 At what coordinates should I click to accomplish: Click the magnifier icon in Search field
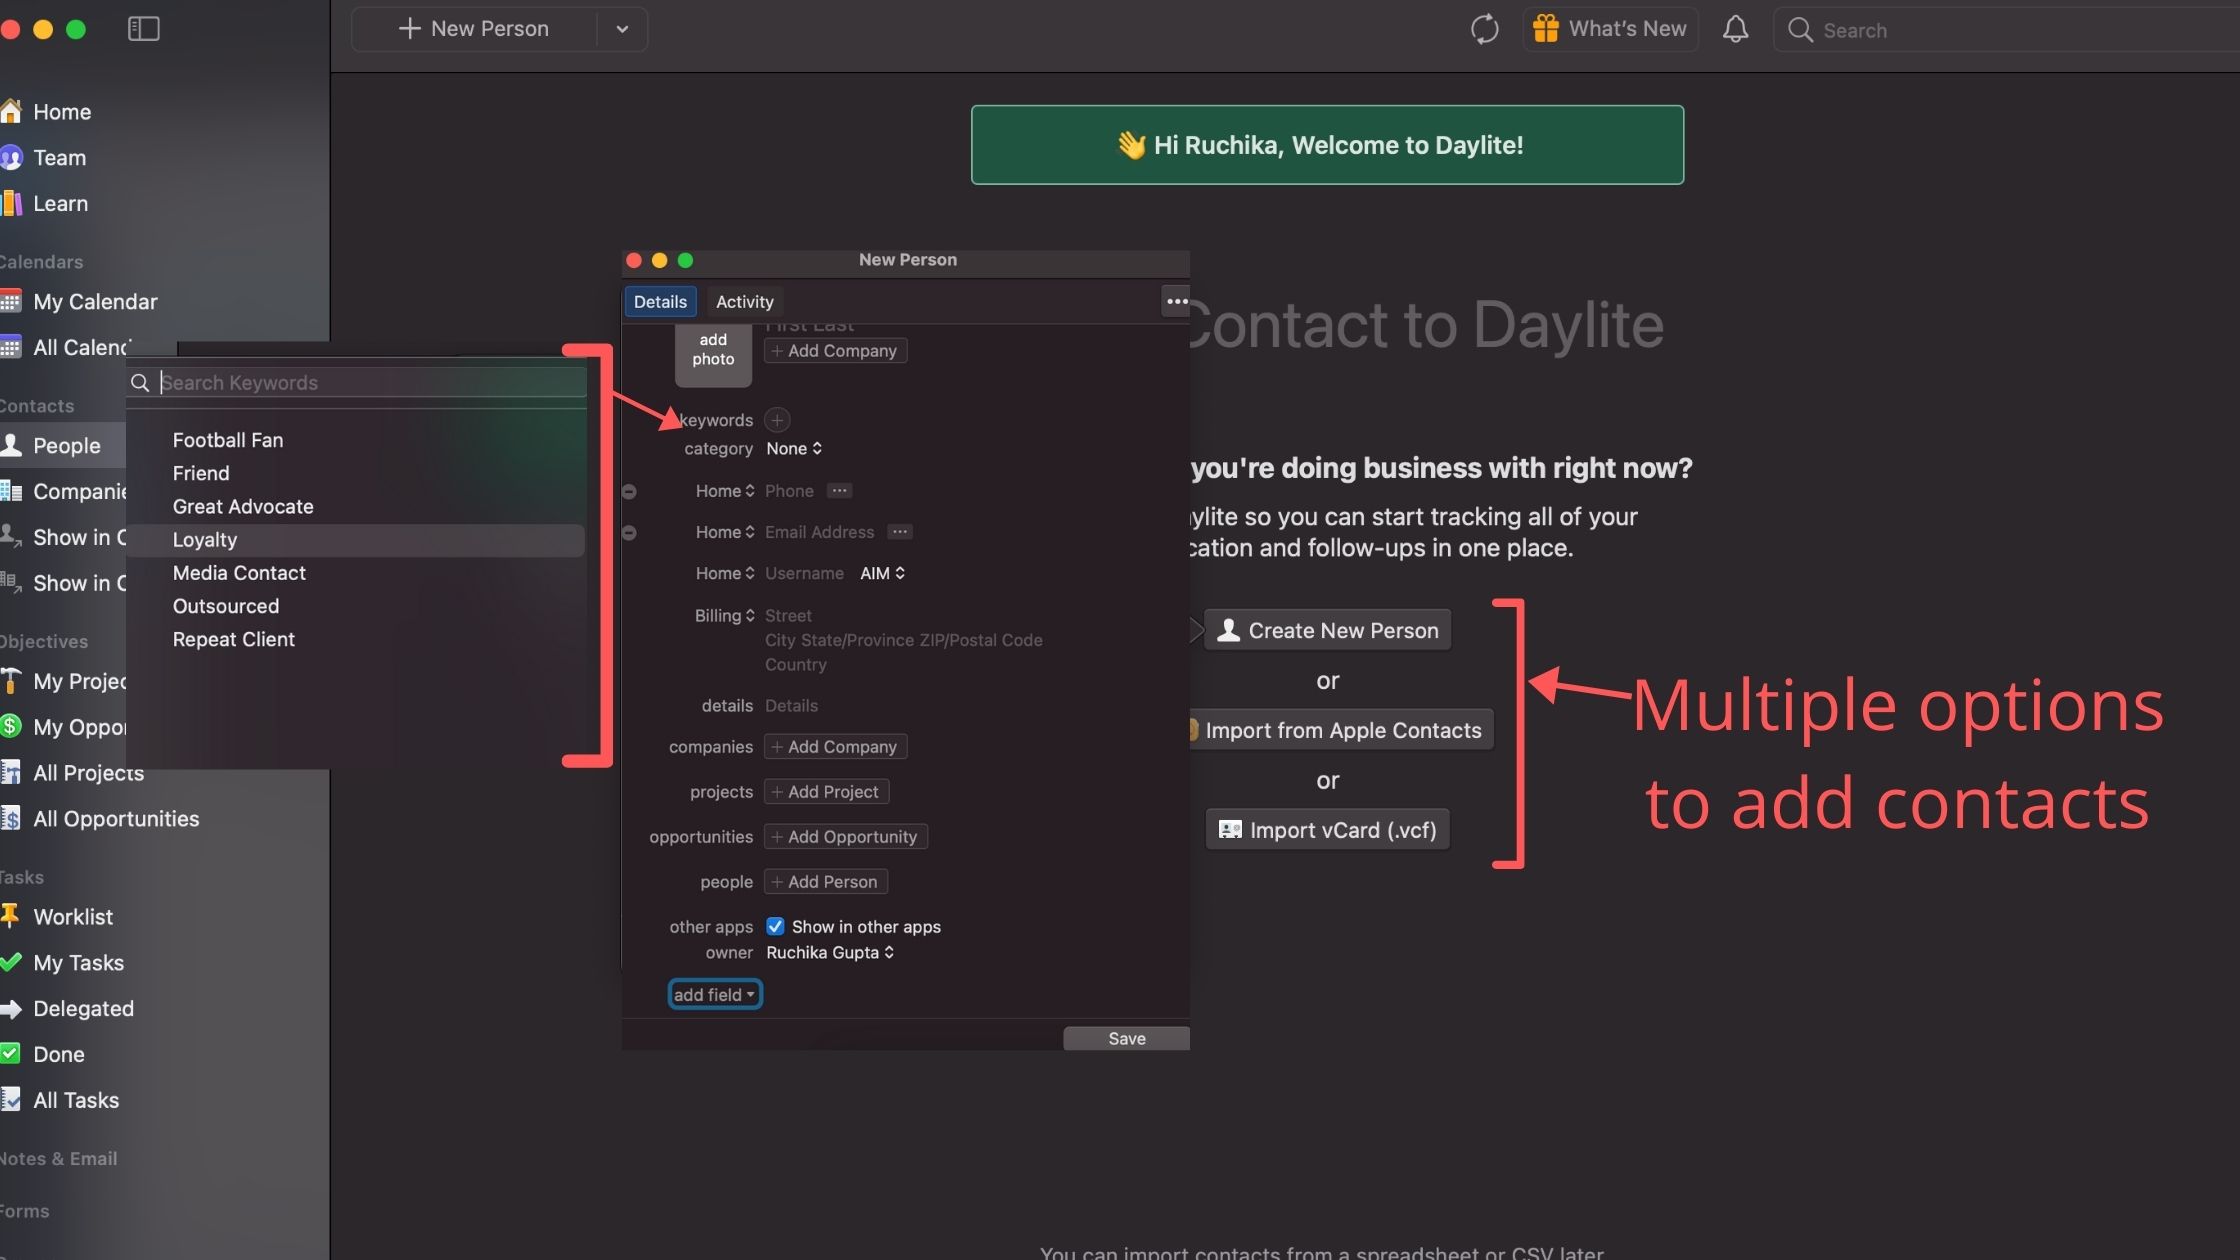[1800, 30]
